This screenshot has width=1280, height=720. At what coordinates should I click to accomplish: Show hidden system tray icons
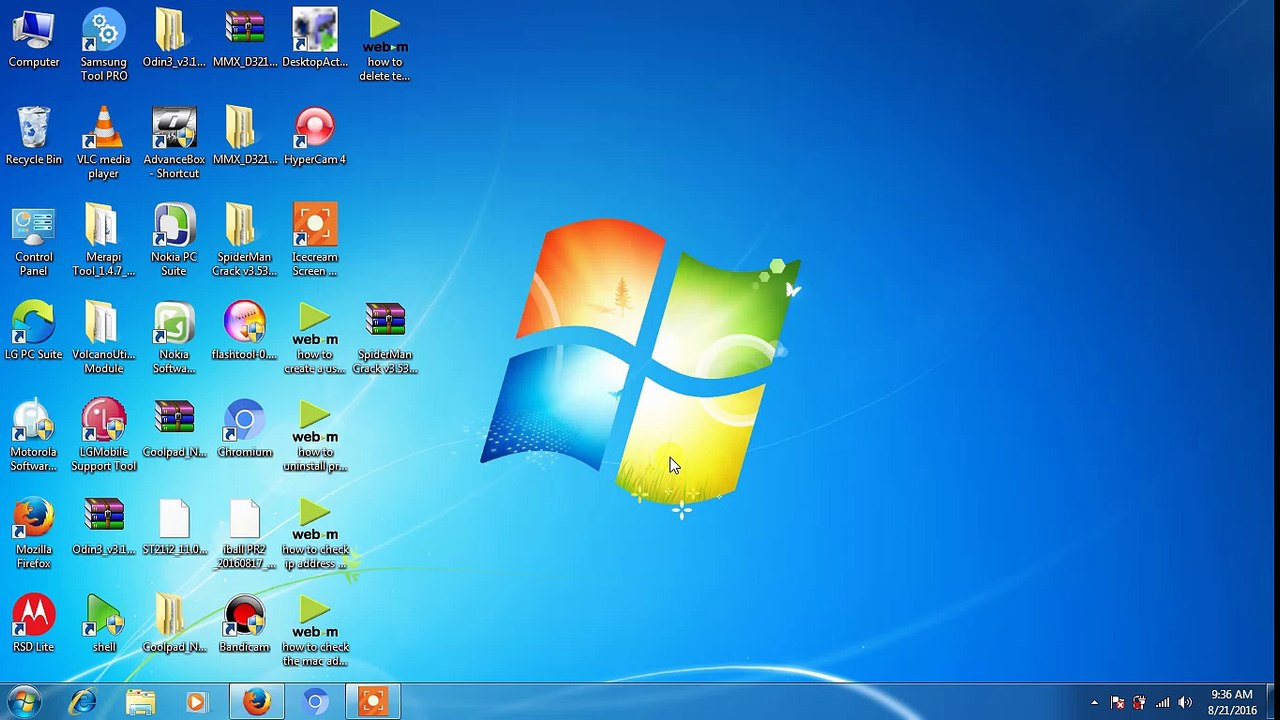click(x=1094, y=703)
